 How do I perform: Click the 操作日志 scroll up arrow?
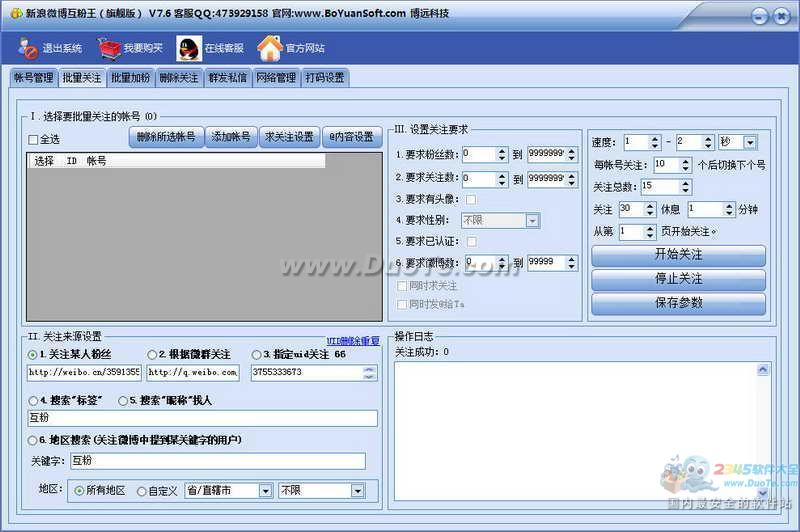click(763, 369)
